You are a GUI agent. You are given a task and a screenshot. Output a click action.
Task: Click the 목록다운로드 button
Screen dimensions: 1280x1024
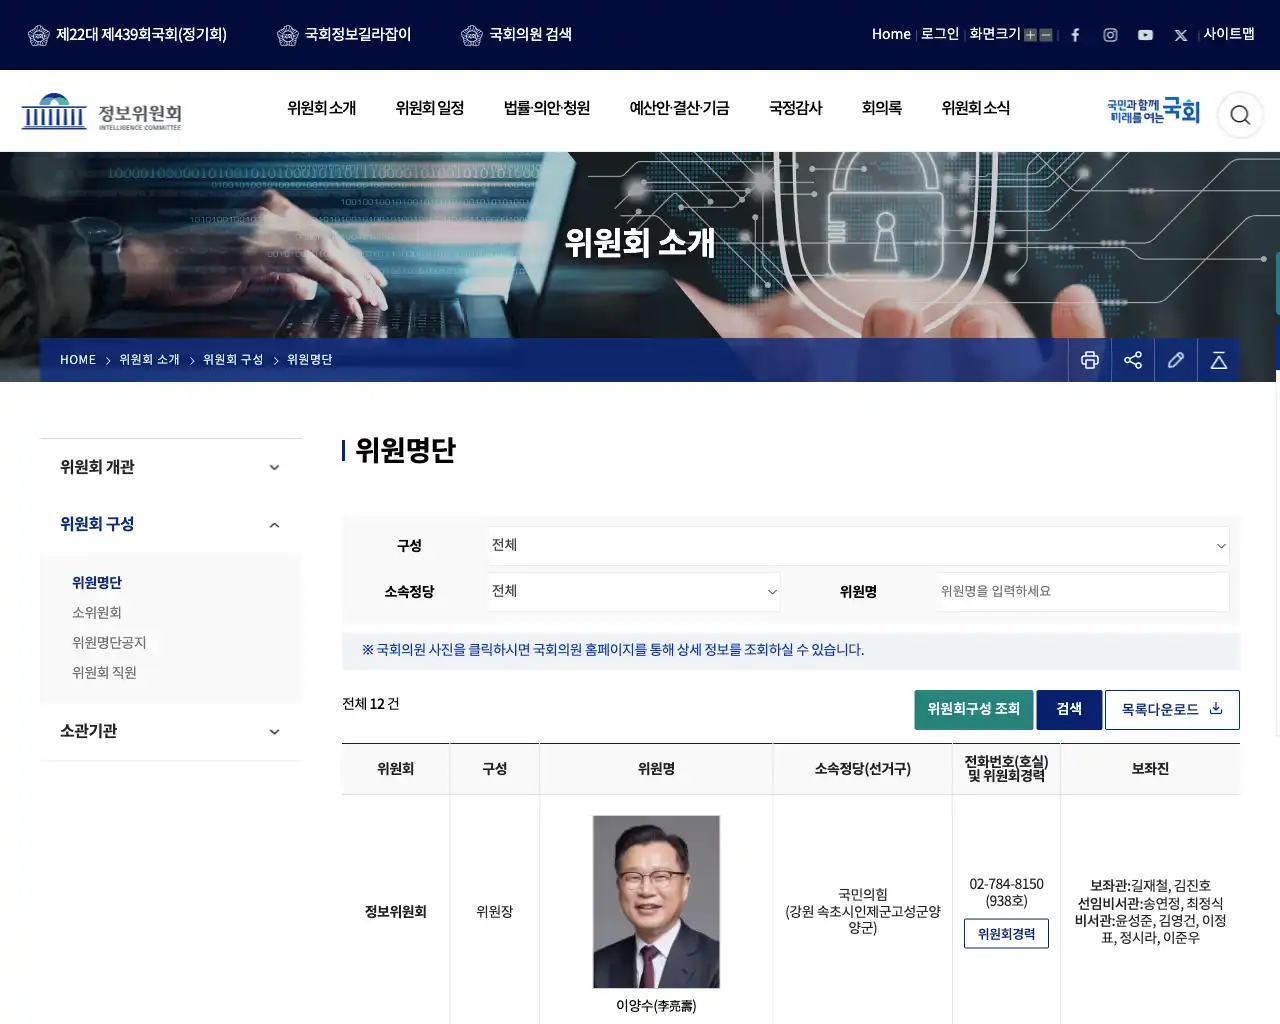(1172, 709)
